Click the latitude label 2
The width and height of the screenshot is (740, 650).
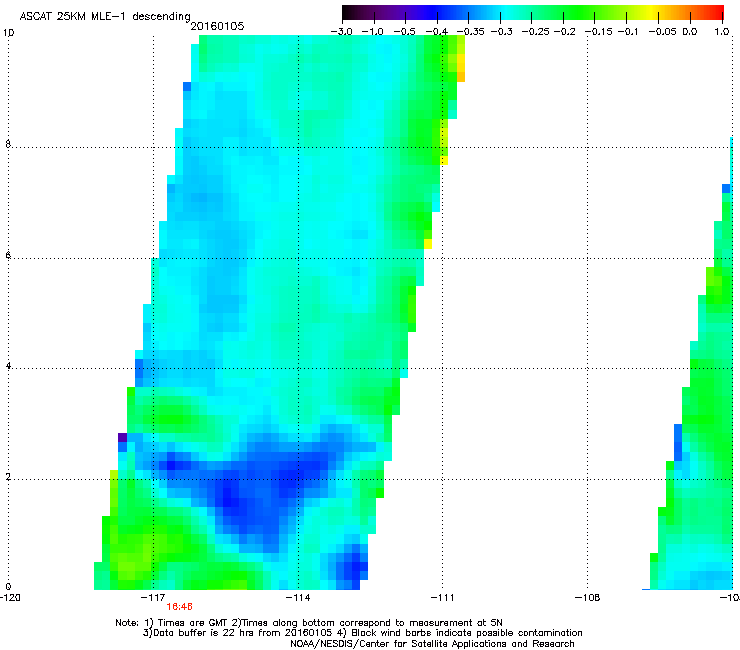(x=8, y=476)
